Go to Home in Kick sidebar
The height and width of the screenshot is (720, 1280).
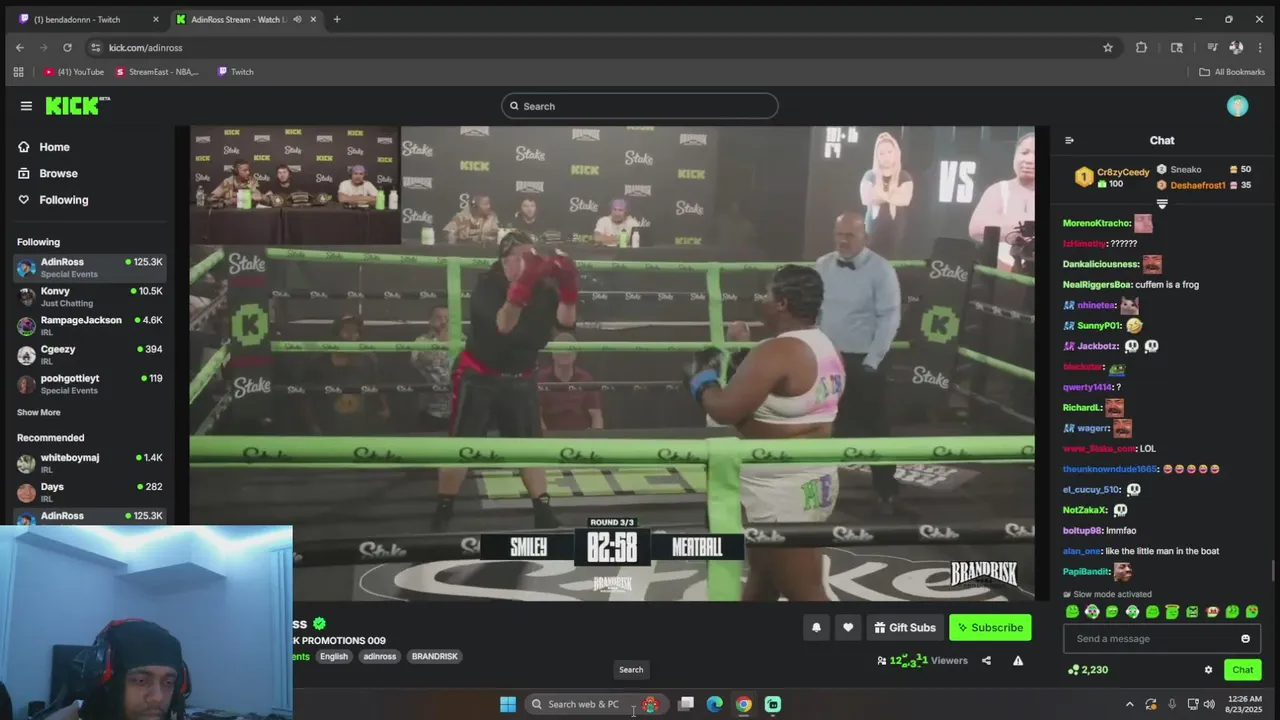tap(44, 147)
